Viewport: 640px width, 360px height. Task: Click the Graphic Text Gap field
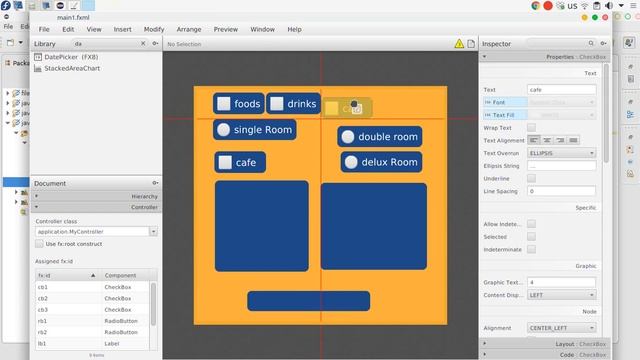[x=562, y=282]
